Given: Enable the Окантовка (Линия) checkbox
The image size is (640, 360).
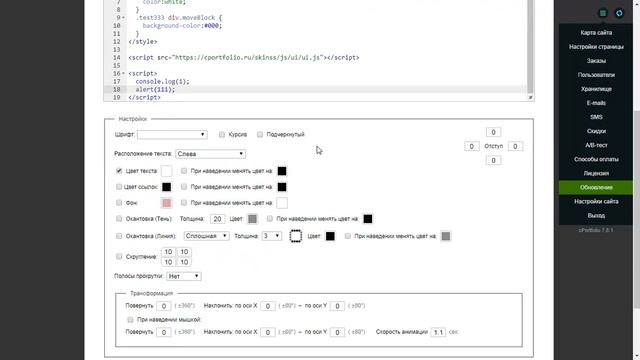Looking at the screenshot, I should (119, 236).
